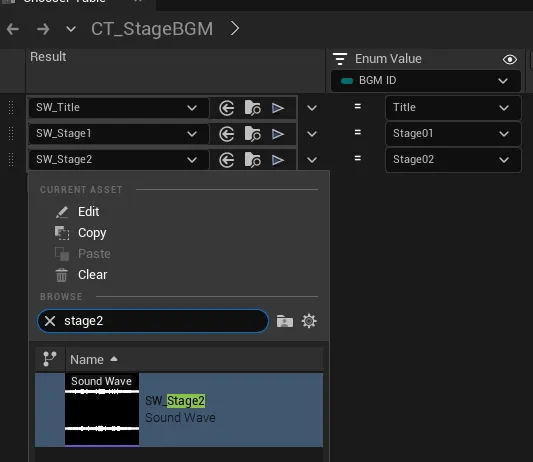533x462 pixels.
Task: Open the Stage02 enum value dropdown
Action: click(x=453, y=159)
